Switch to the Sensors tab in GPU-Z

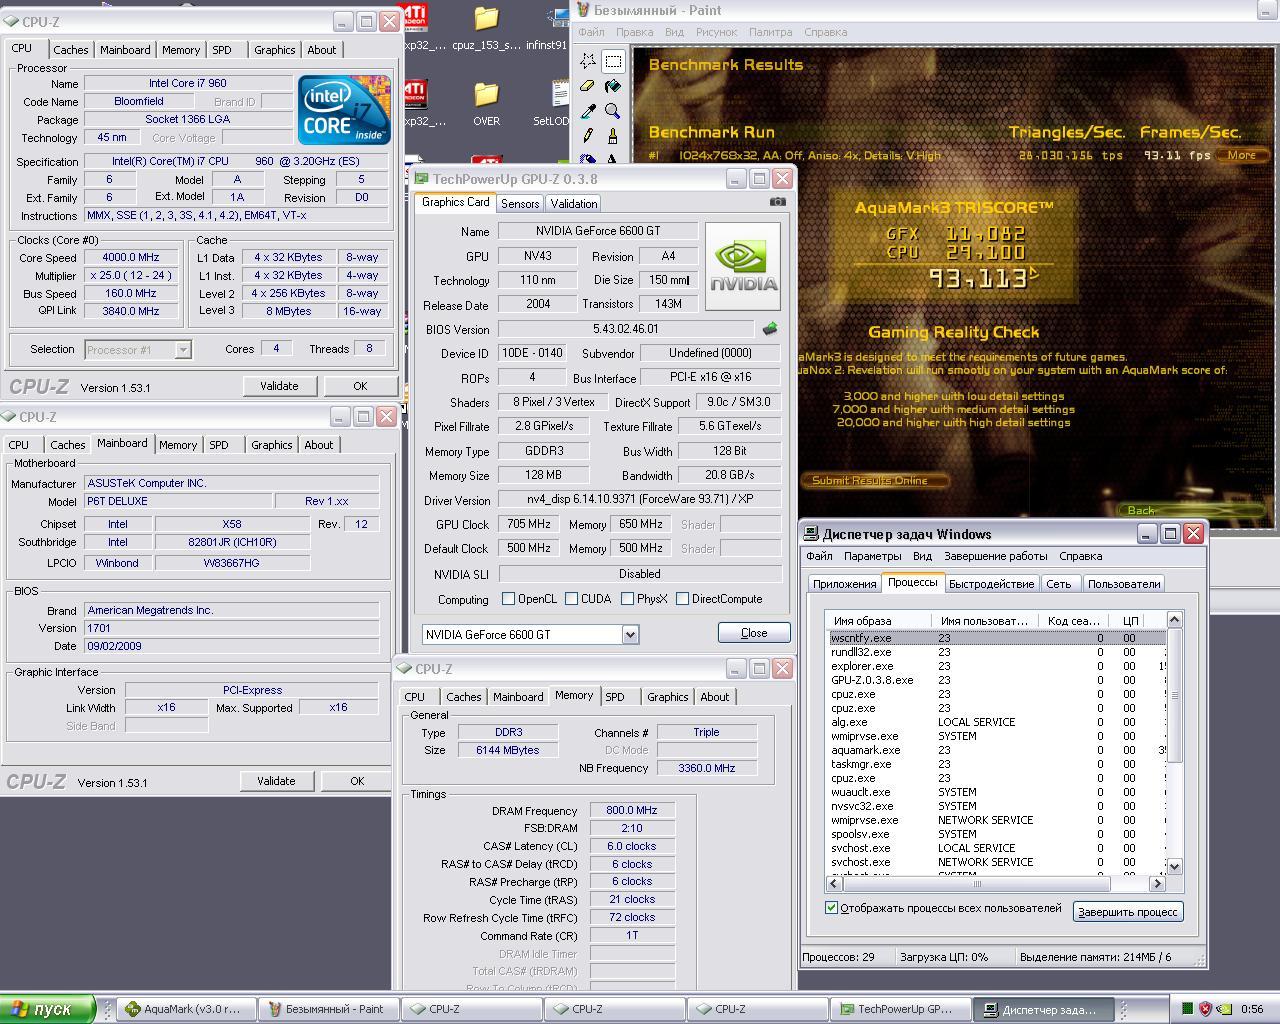tap(520, 203)
